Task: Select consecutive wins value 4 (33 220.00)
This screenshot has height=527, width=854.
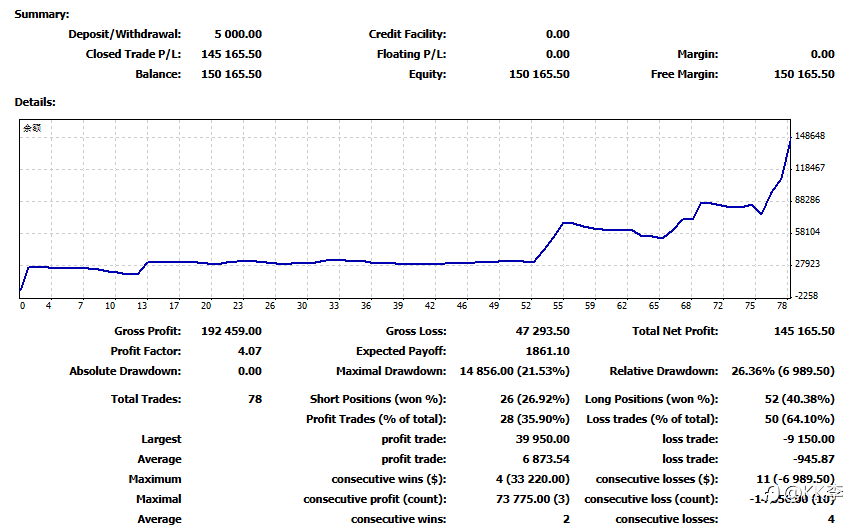Action: (x=533, y=479)
